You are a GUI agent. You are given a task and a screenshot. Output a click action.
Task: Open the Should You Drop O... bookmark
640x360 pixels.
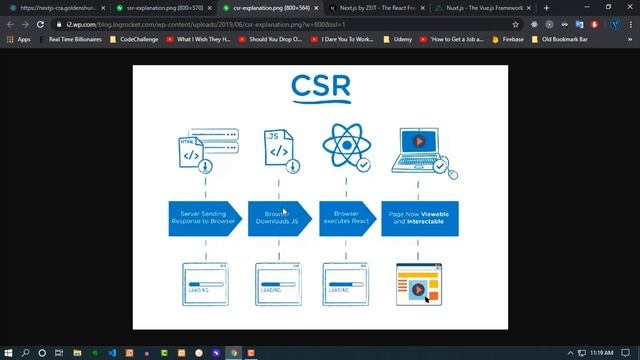coord(270,40)
